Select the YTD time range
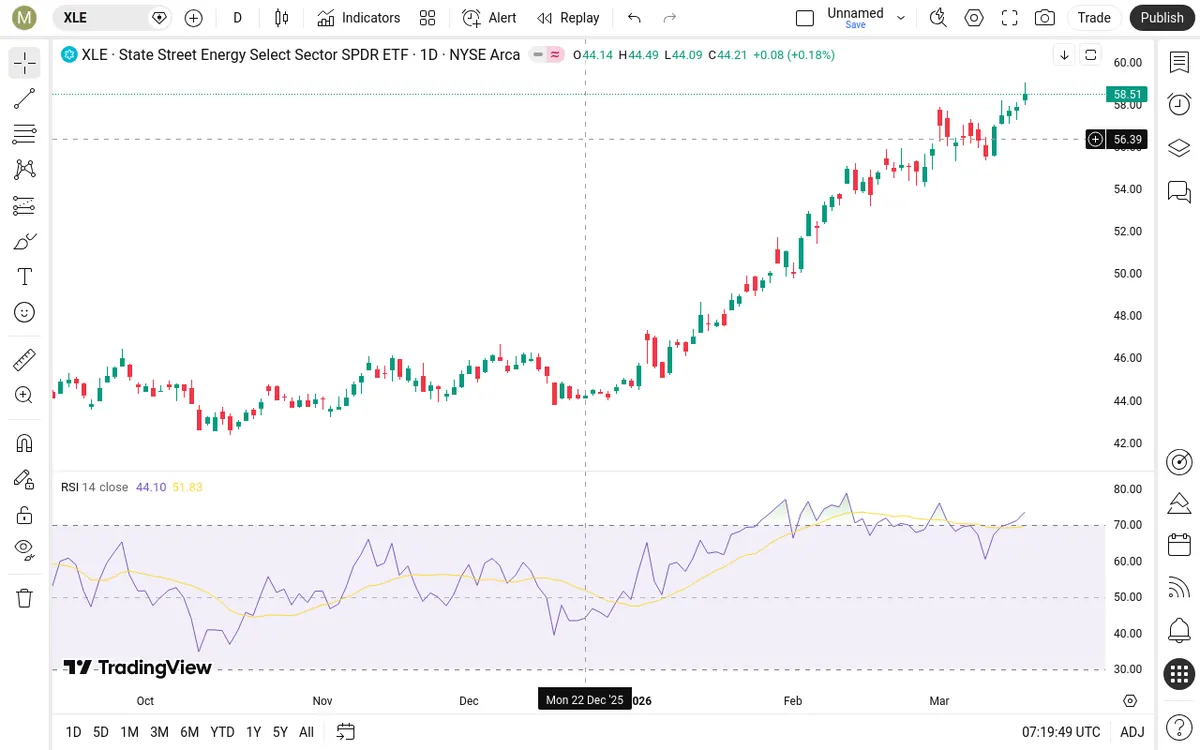The height and width of the screenshot is (750, 1200). (222, 732)
